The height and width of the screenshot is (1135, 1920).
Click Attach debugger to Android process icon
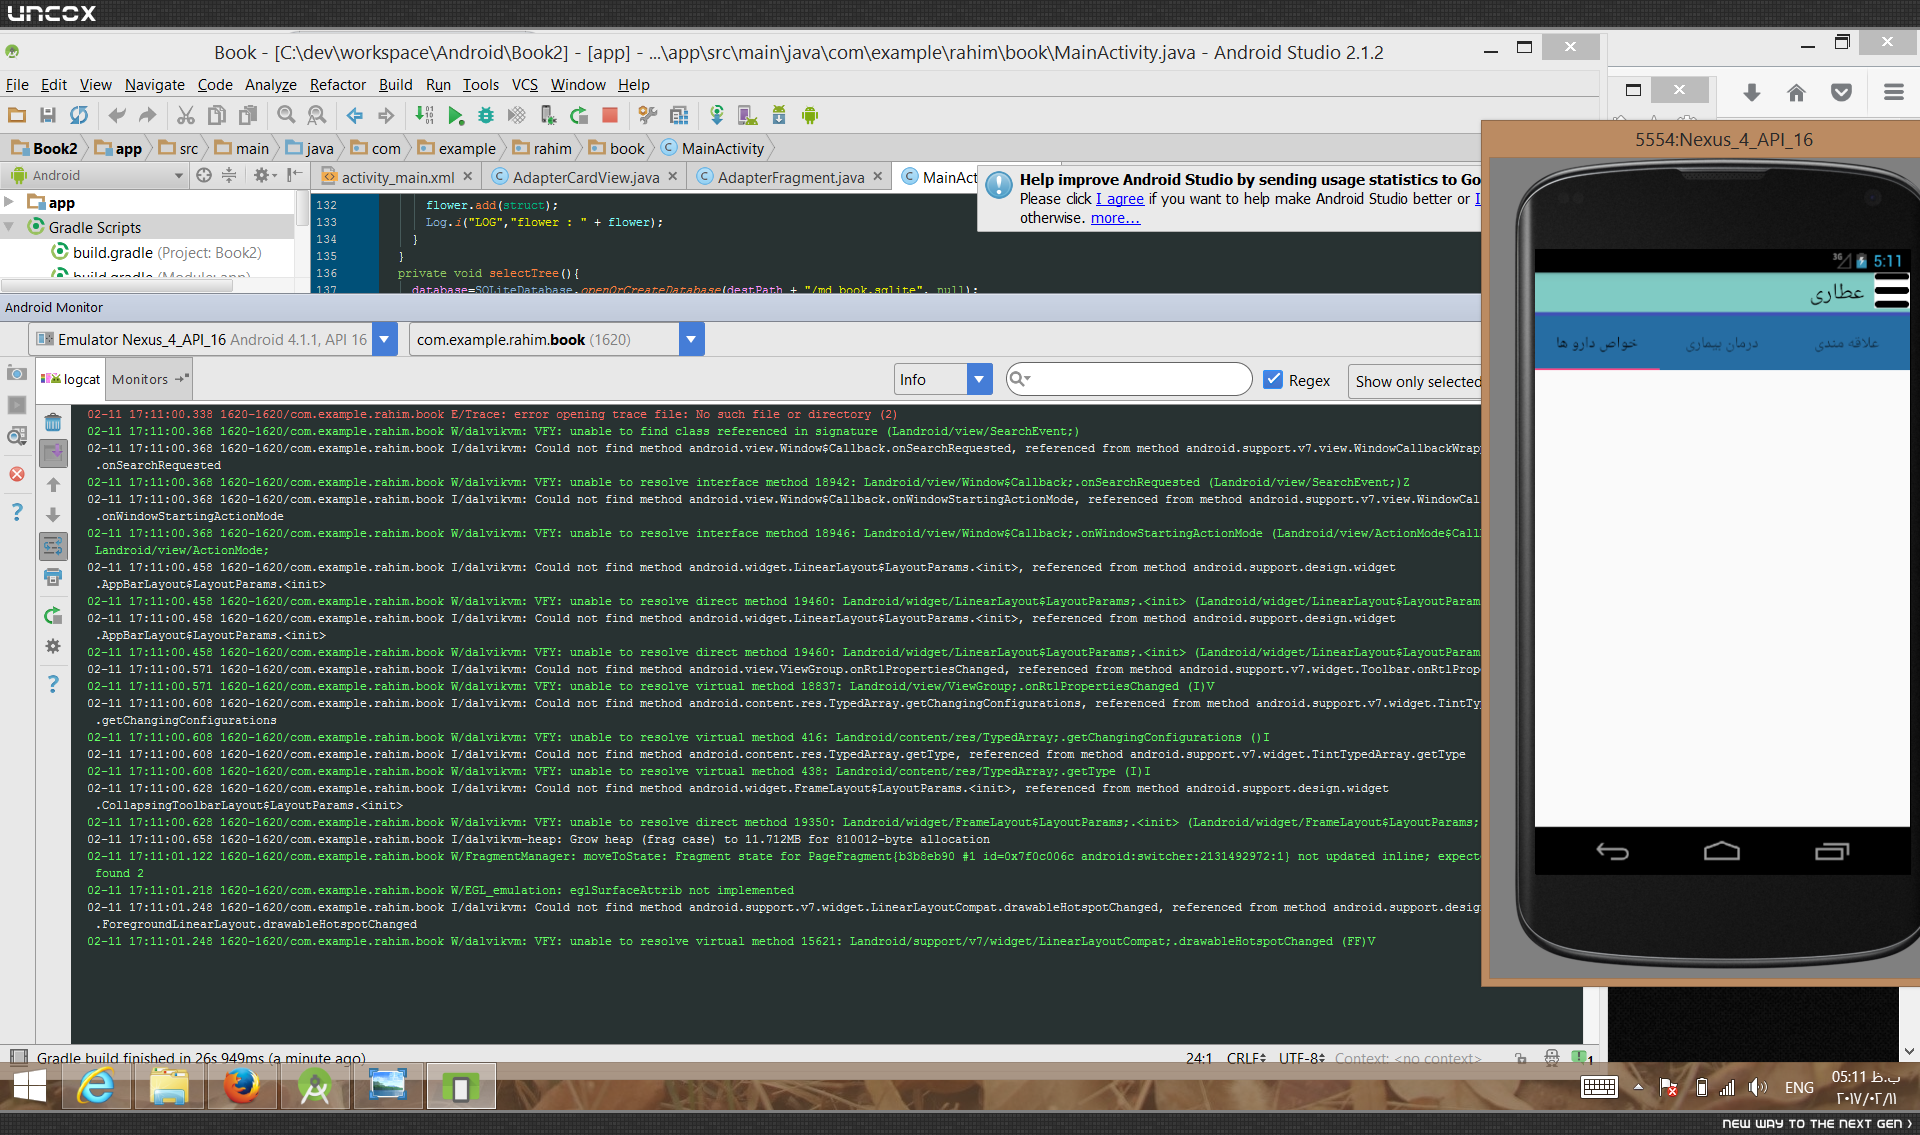click(x=548, y=116)
